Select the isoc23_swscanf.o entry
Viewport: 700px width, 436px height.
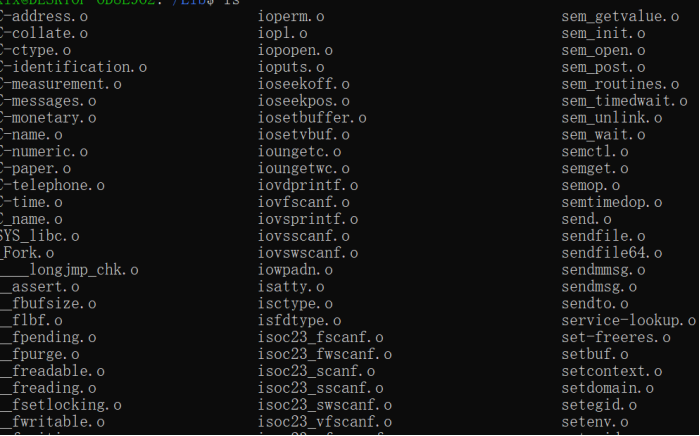325,405
